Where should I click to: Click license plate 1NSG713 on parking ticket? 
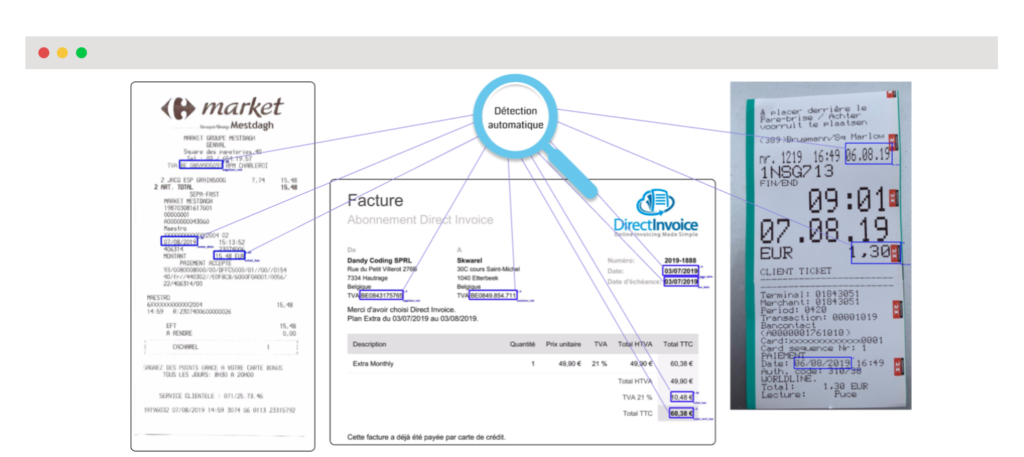click(795, 172)
